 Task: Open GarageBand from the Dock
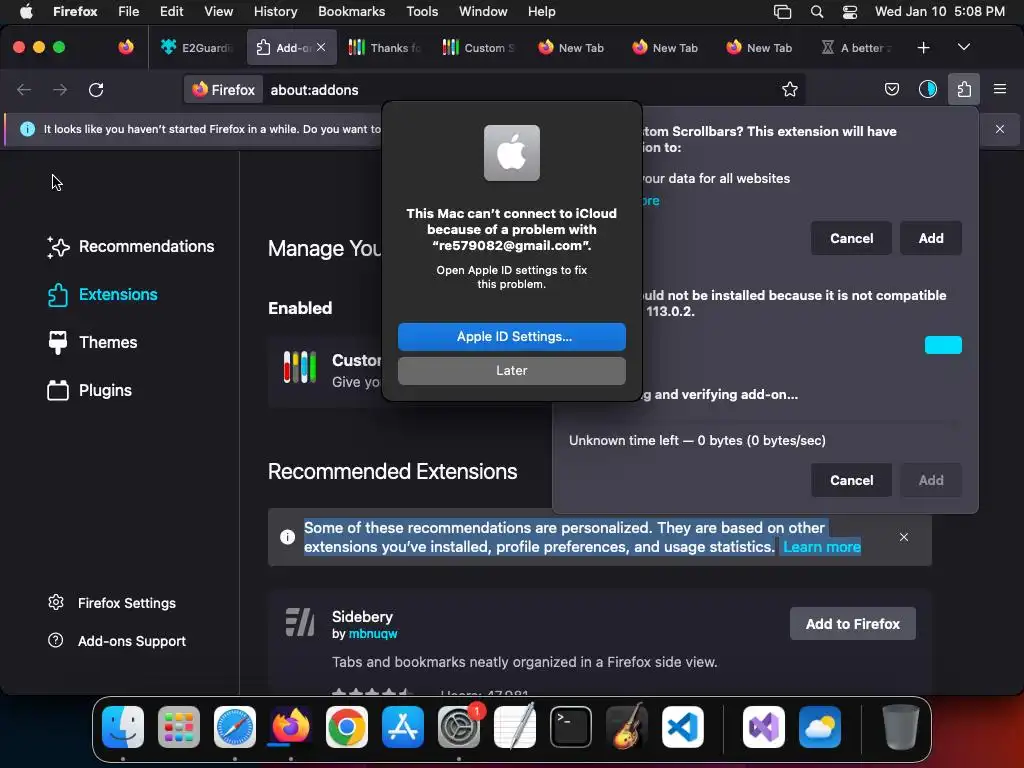(627, 727)
